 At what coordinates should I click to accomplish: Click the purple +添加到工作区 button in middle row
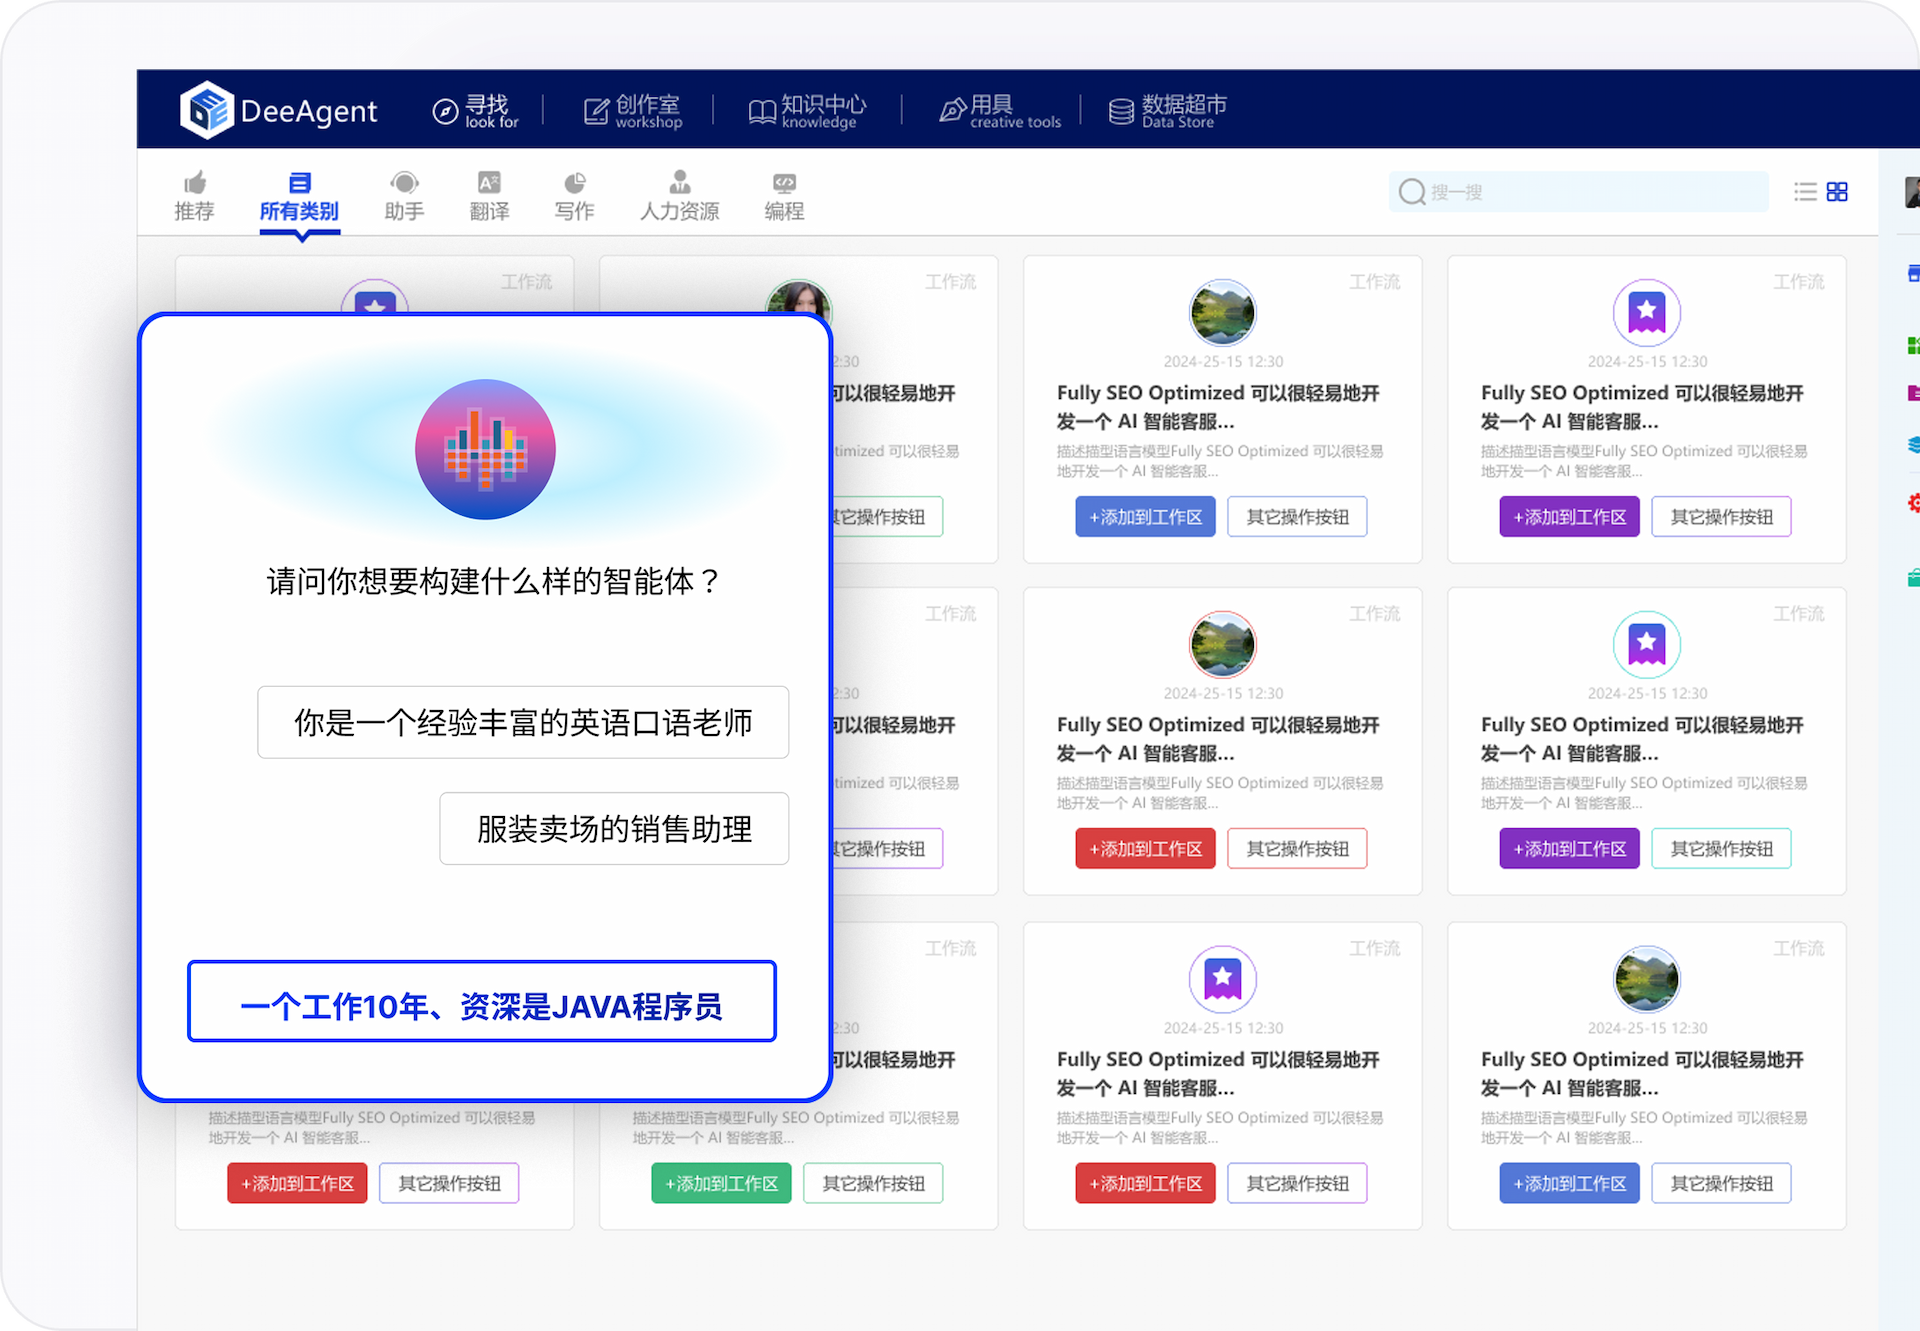(x=1569, y=849)
